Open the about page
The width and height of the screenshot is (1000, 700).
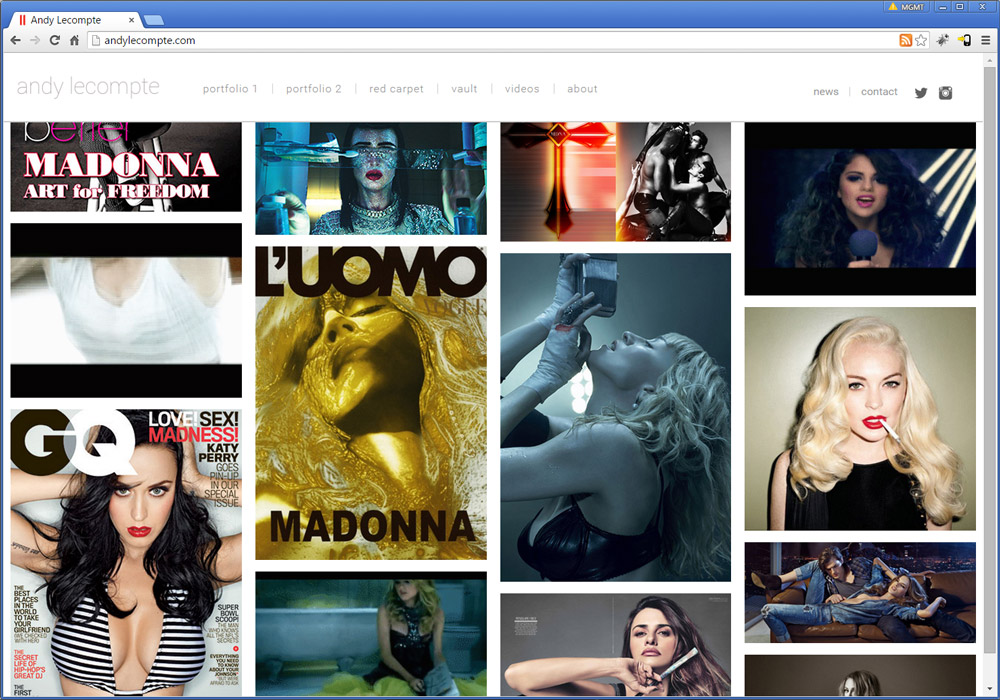[582, 89]
